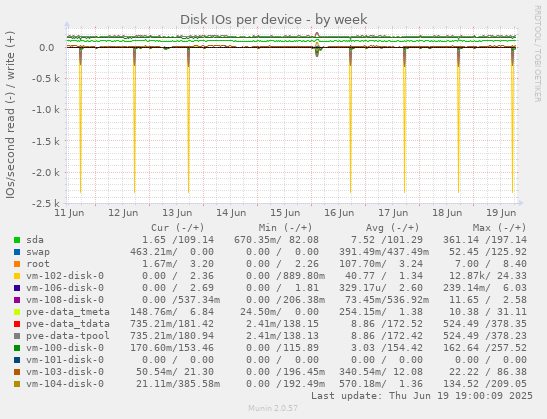Screen dimensions: 547x419
Task: Select the 'vm-108-disk-0' legend label
Action: pos(65,300)
